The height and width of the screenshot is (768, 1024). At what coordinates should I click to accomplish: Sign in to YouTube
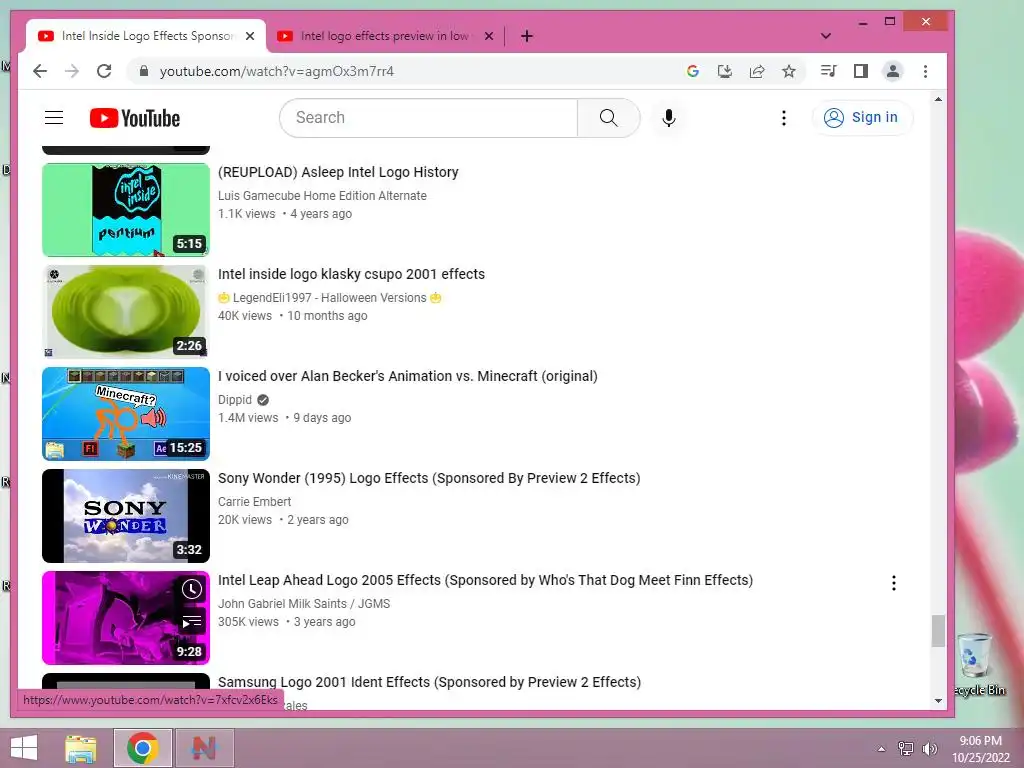(x=861, y=118)
